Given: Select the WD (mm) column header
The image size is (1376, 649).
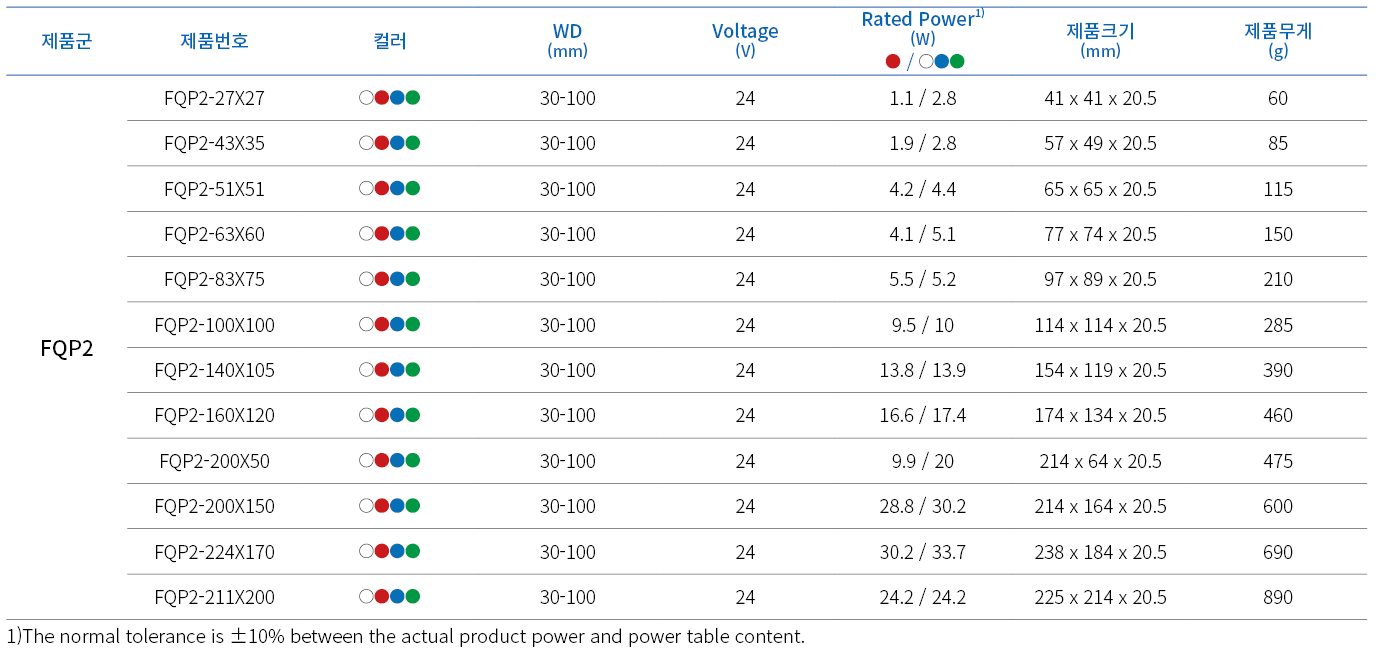Looking at the screenshot, I should coord(567,40).
